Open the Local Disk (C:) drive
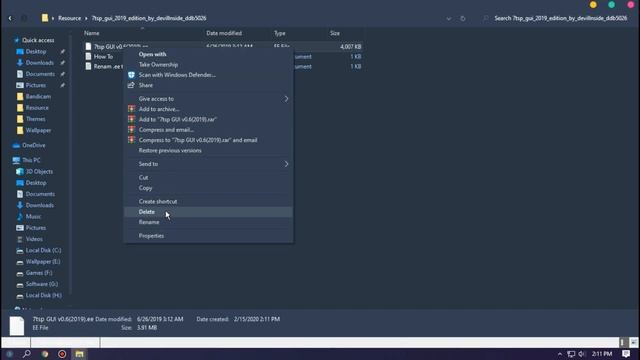Screen dimensions: 640x360 tap(43, 250)
